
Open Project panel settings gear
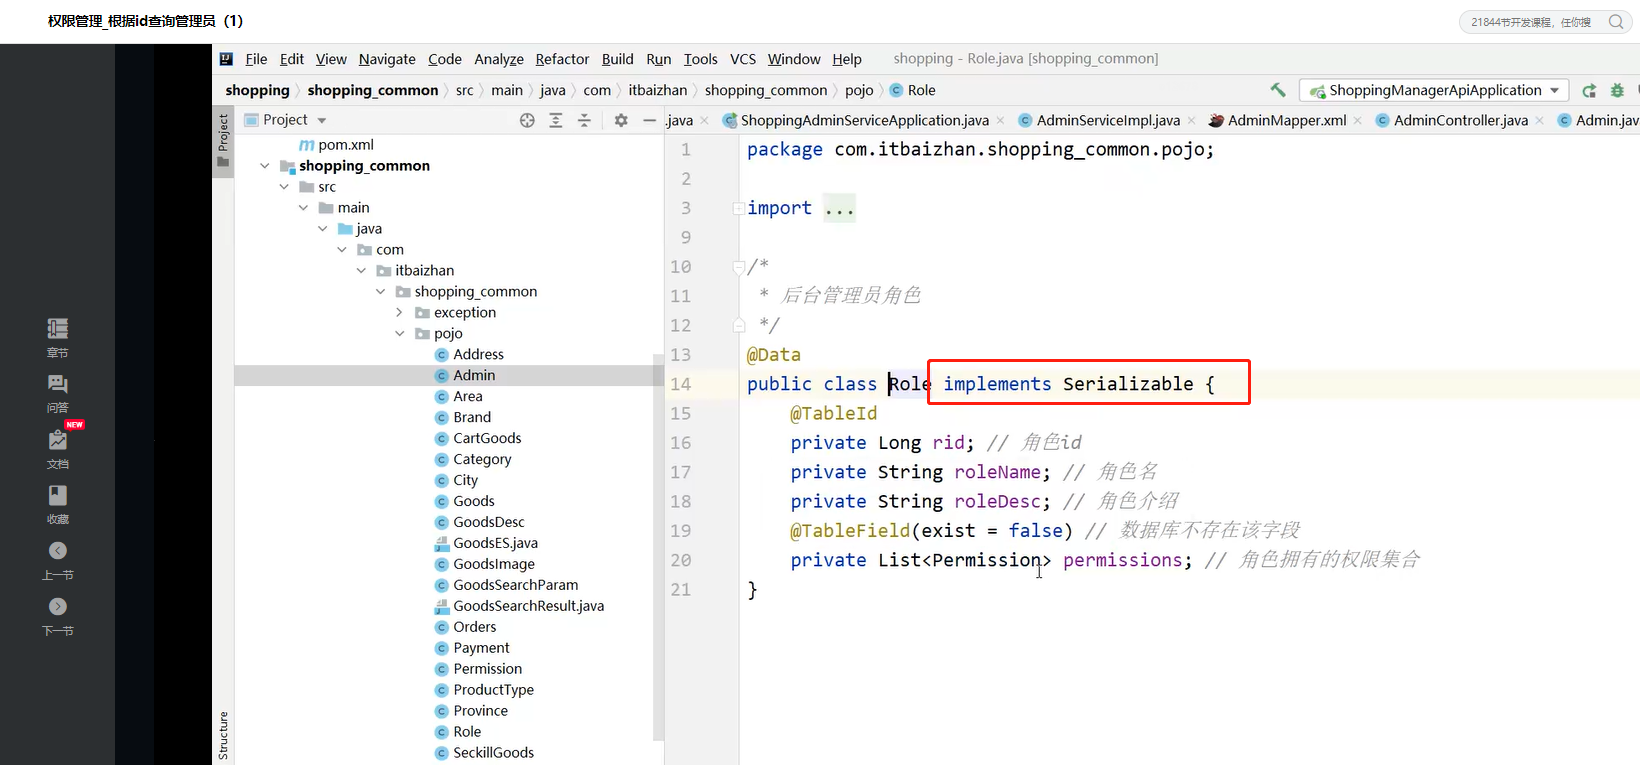coord(621,120)
